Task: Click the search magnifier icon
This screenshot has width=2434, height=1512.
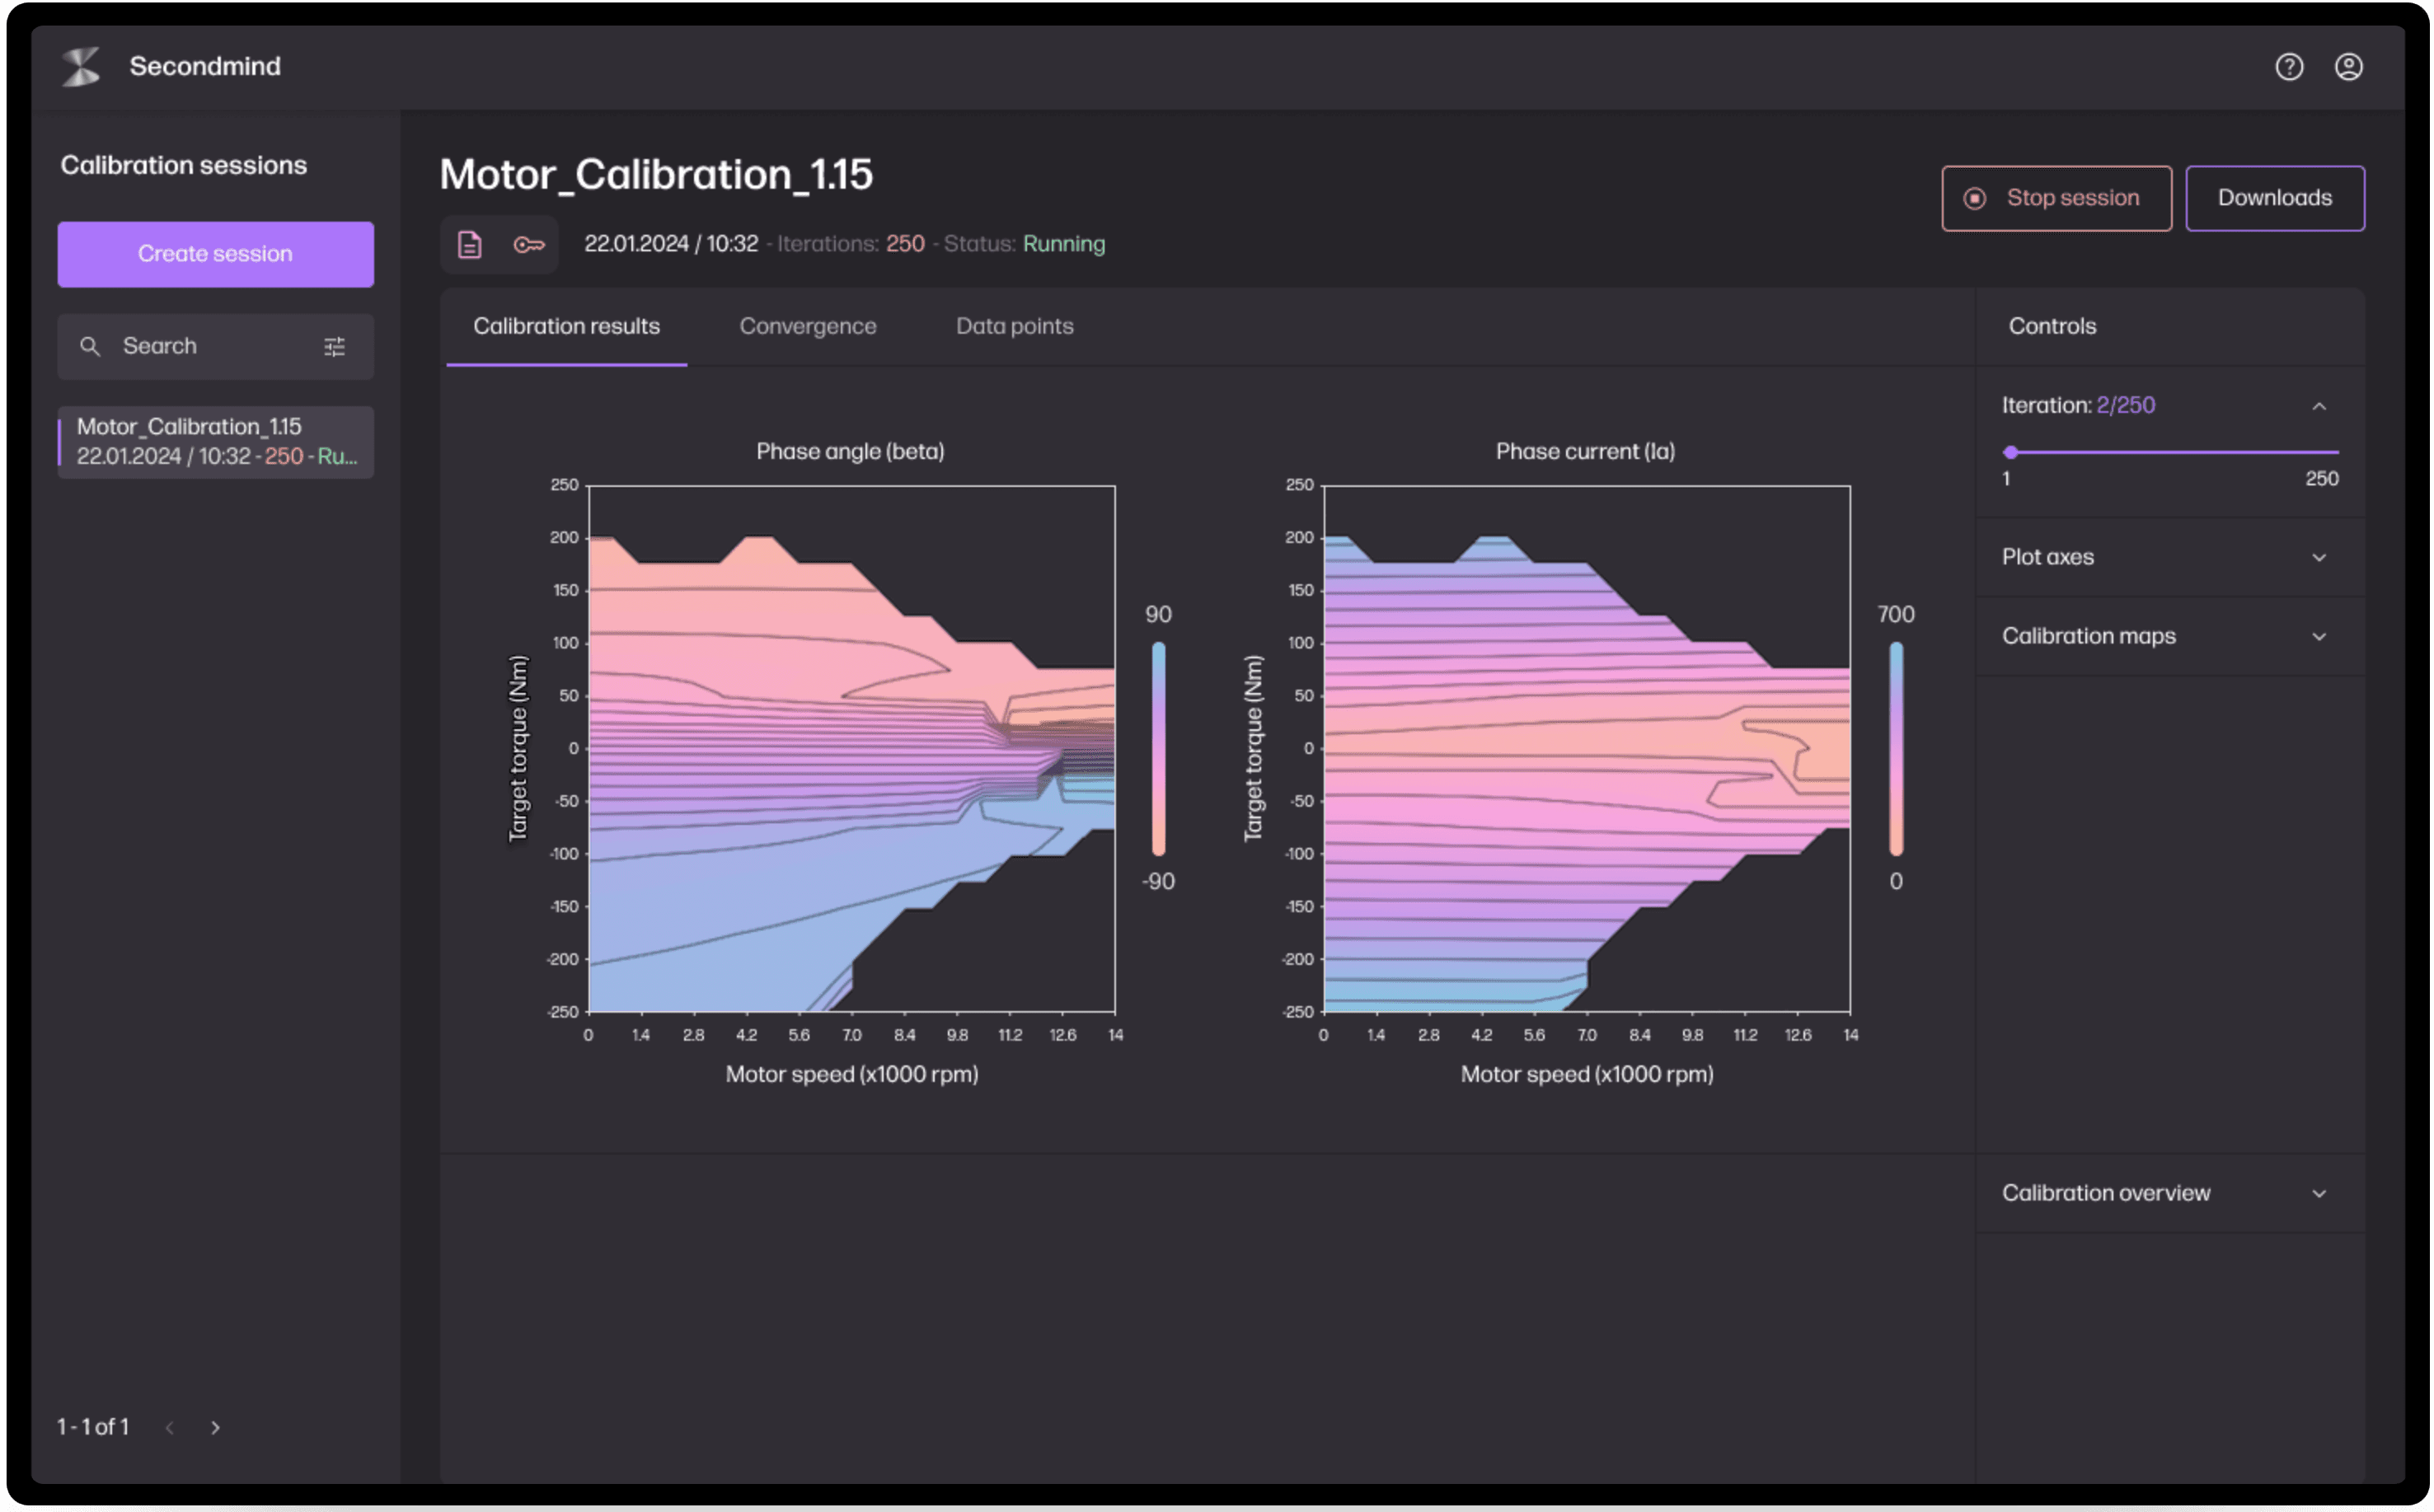Action: coord(90,347)
